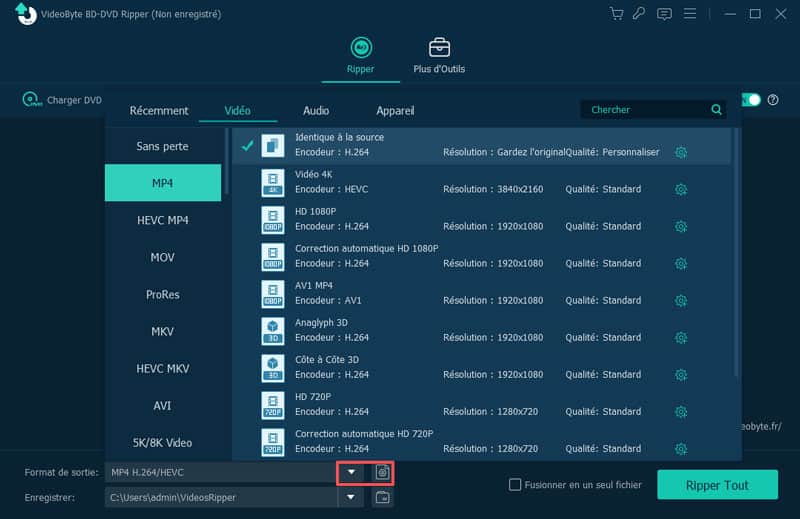Click the Chercher search field
The height and width of the screenshot is (519, 800).
coord(645,110)
